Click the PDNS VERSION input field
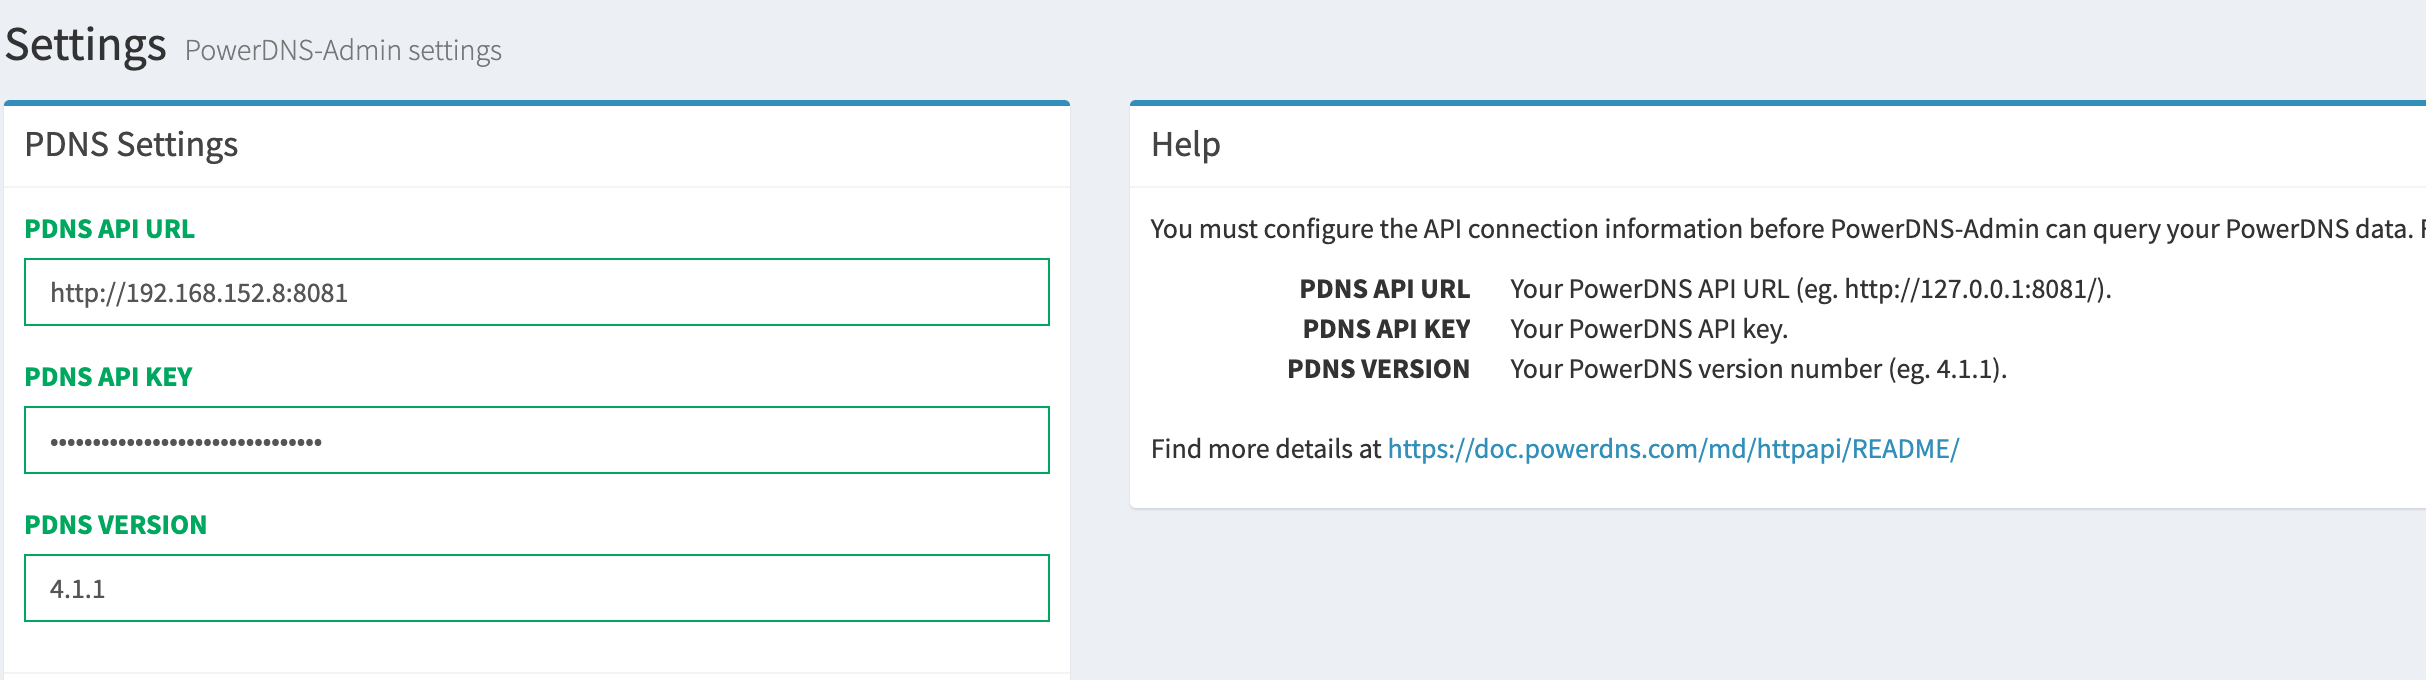2426x680 pixels. [537, 588]
